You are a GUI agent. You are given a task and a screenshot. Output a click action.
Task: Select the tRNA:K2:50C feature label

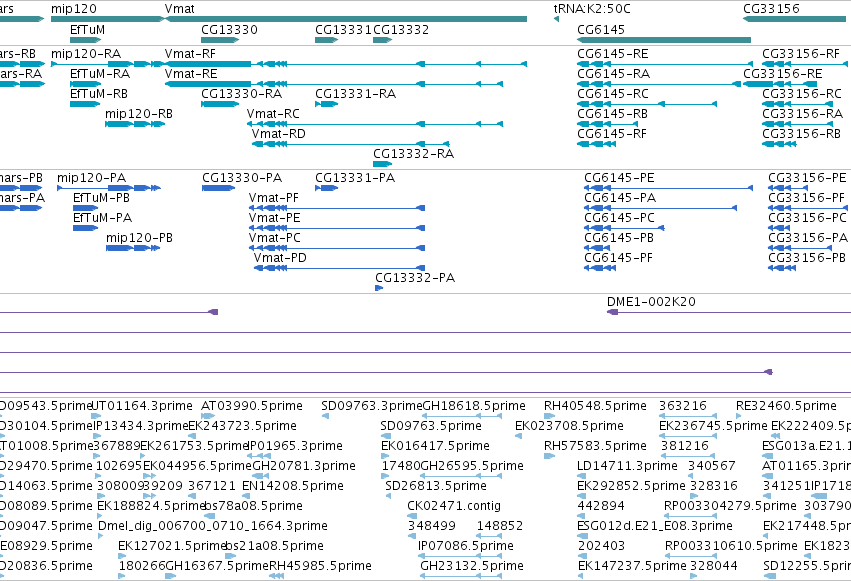pyautogui.click(x=592, y=9)
